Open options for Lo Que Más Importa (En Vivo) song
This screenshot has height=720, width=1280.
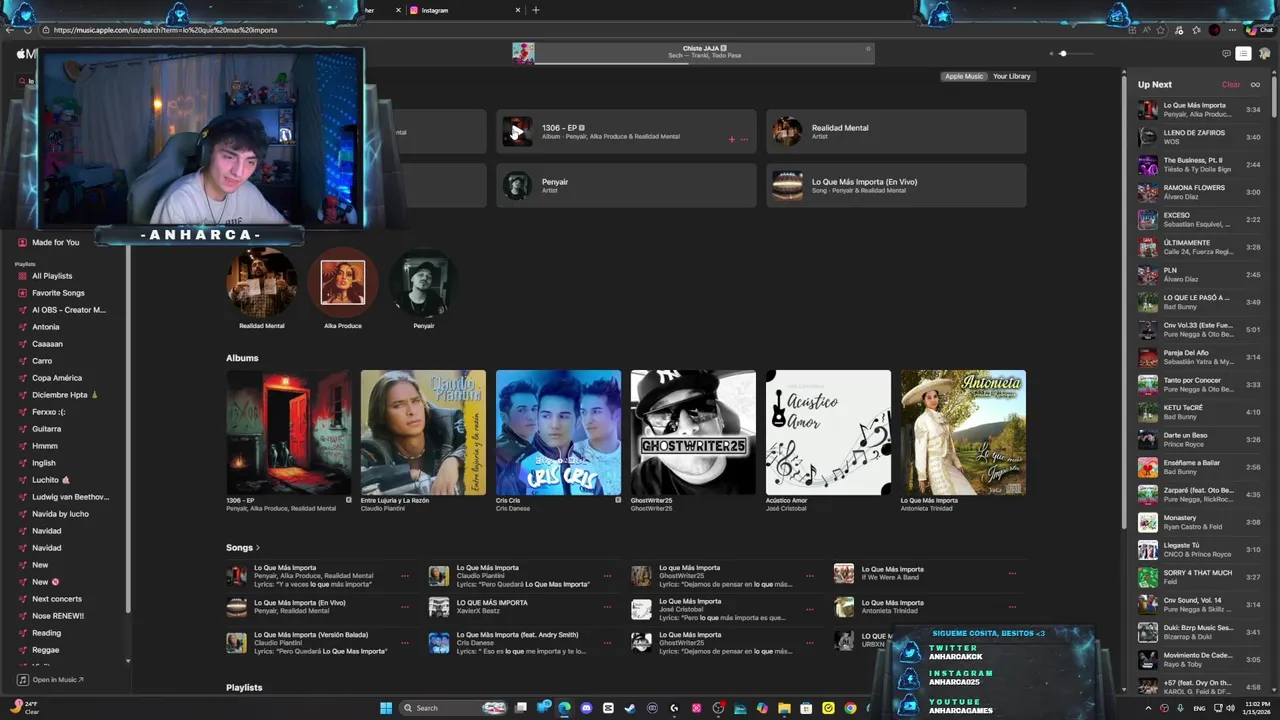(405, 607)
